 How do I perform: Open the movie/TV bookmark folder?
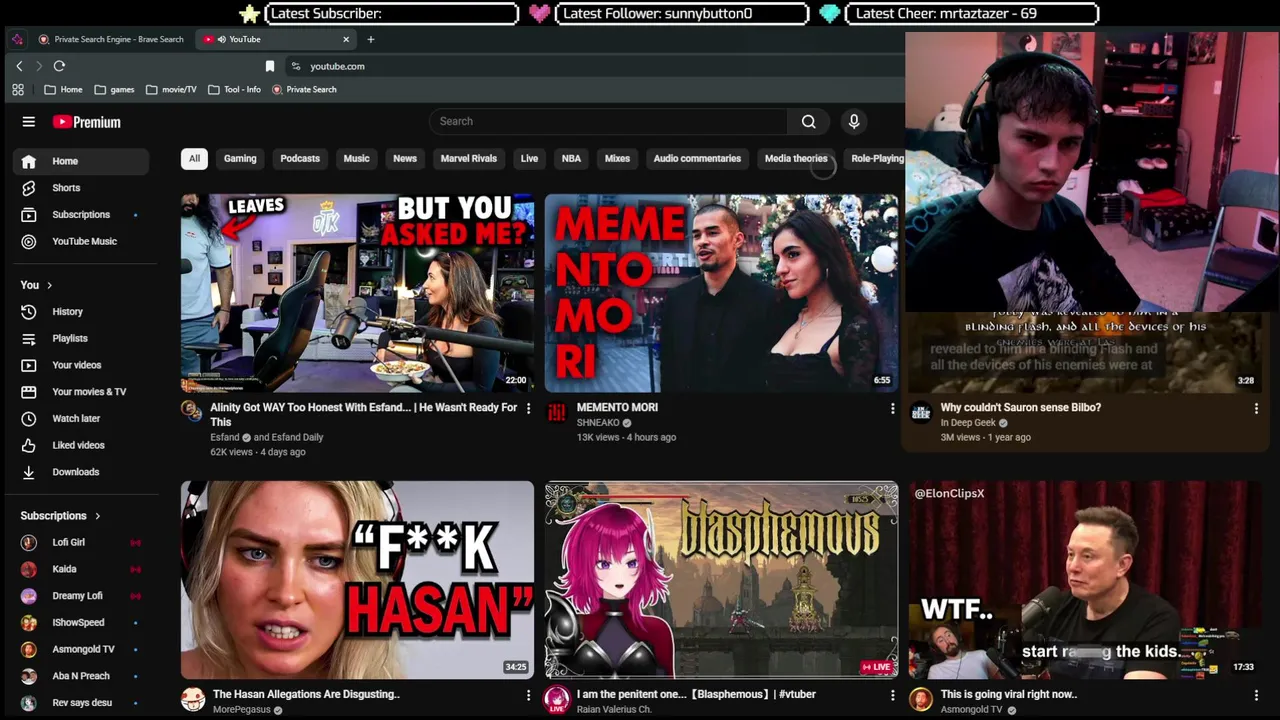pos(171,90)
